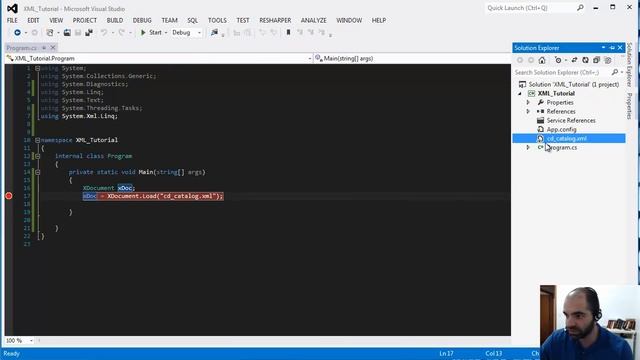Collapse the using directives outlining box
The height and width of the screenshot is (360, 640).
38,68
